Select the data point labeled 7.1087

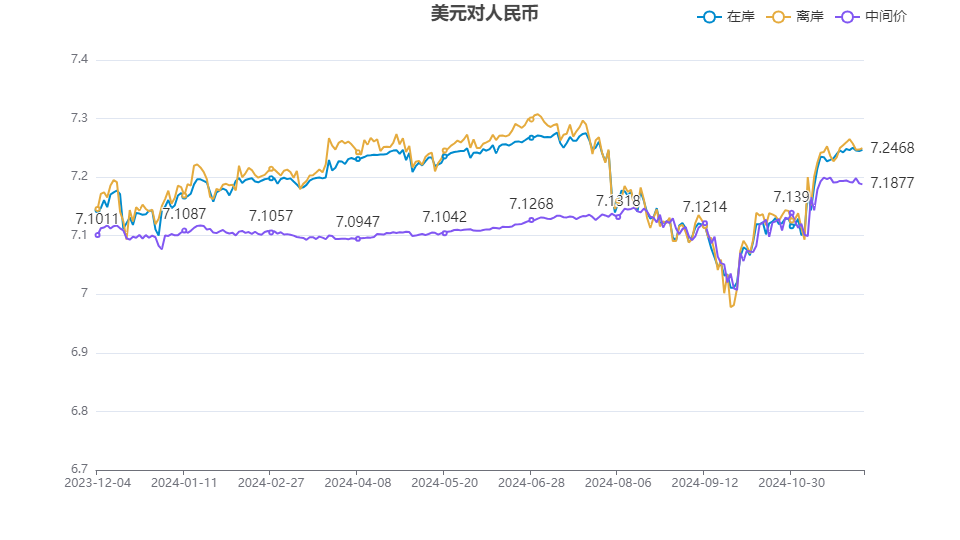(184, 230)
